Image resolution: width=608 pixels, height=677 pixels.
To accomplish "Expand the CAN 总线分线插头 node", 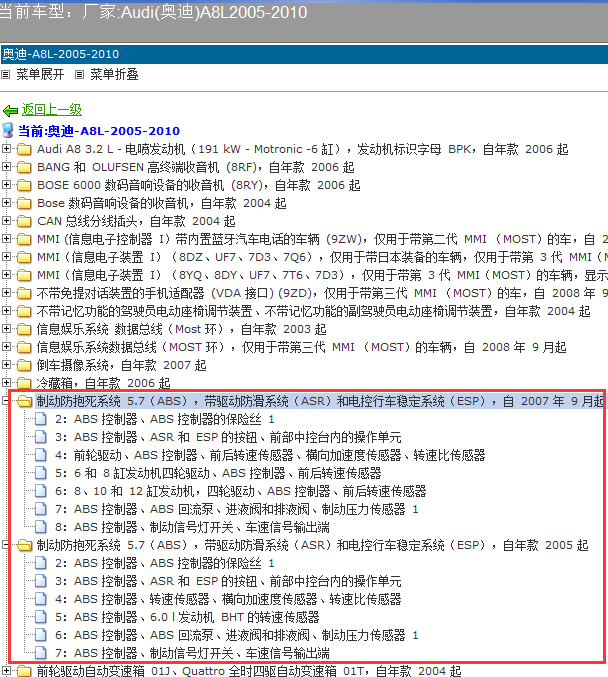I will click(6, 220).
